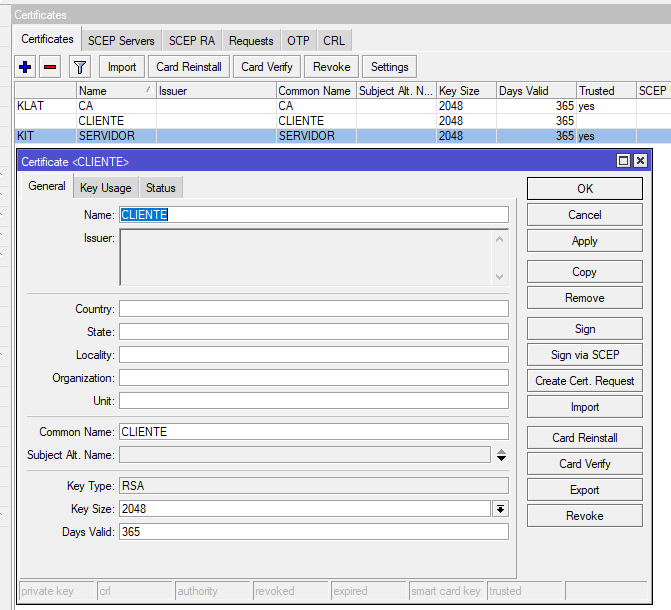Viewport: 671px width, 610px height.
Task: Click the Common Name column header
Action: 316,91
